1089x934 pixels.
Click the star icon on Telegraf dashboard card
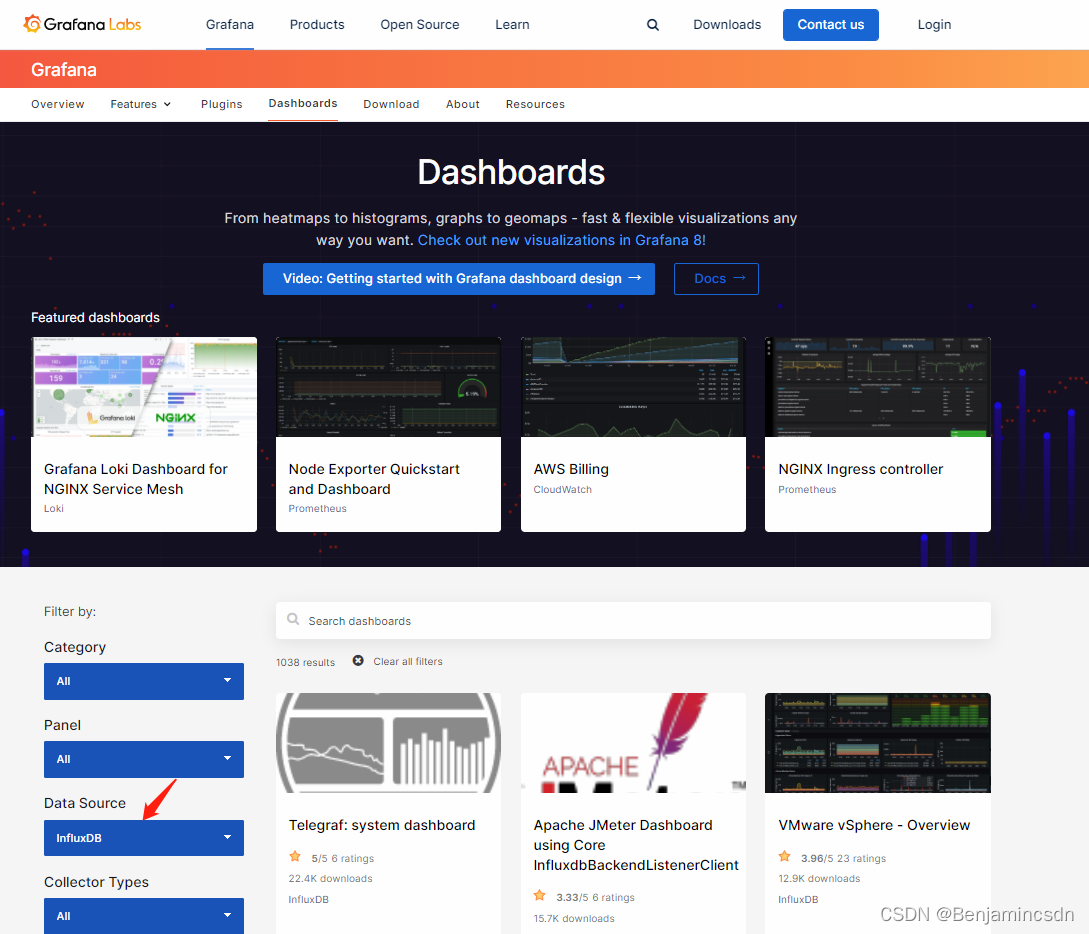pos(295,857)
